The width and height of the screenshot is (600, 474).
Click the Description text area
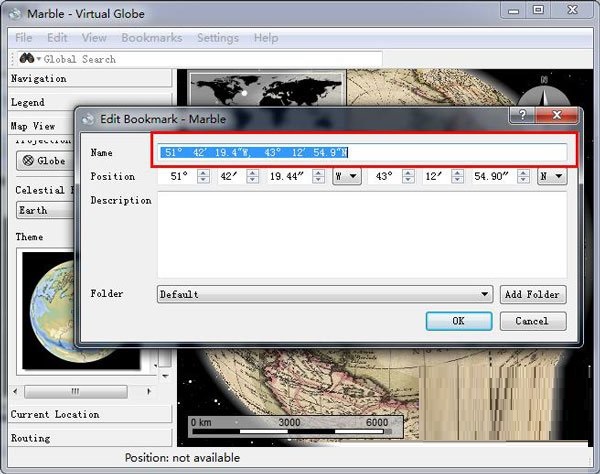(x=362, y=235)
